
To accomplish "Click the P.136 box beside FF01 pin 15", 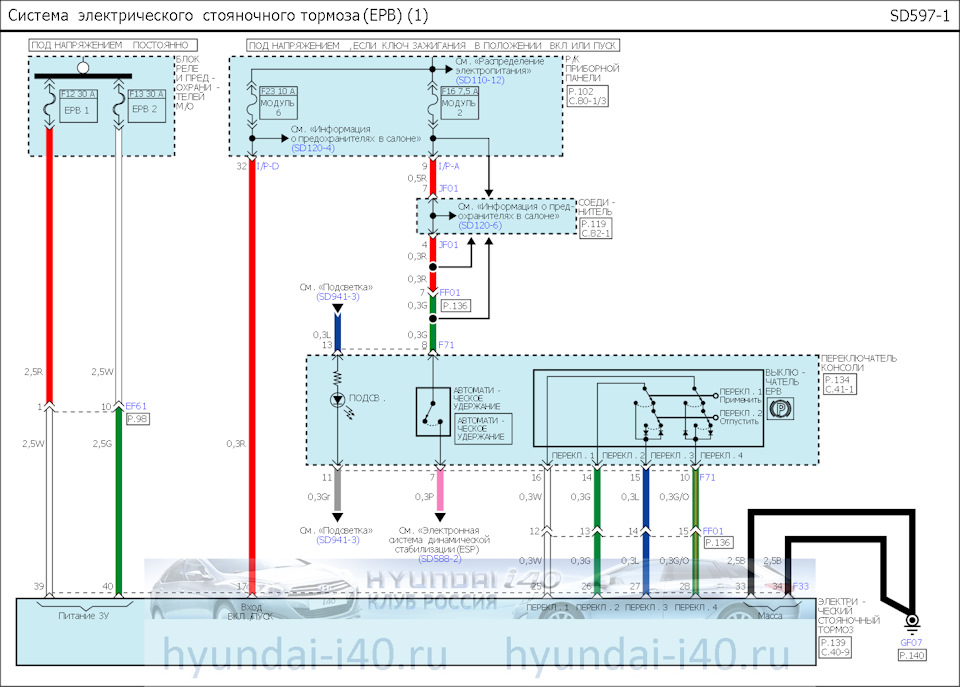I will [718, 542].
